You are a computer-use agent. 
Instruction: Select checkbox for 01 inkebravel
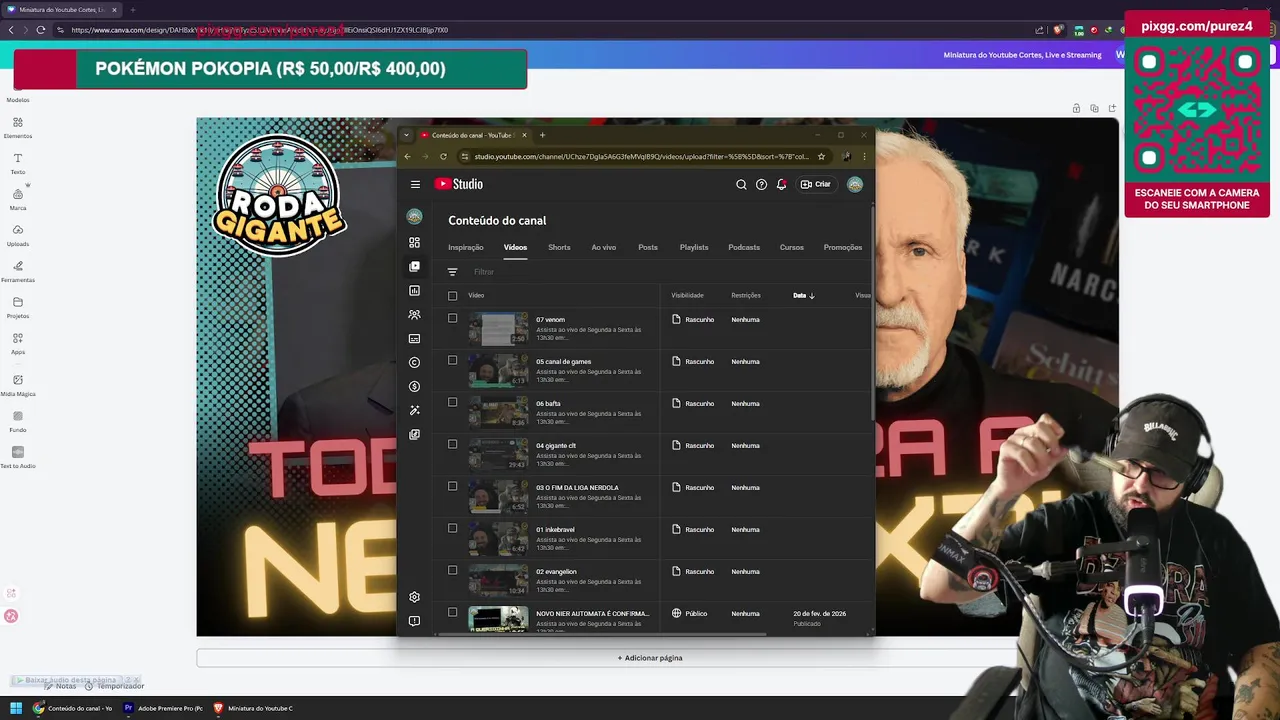click(452, 528)
